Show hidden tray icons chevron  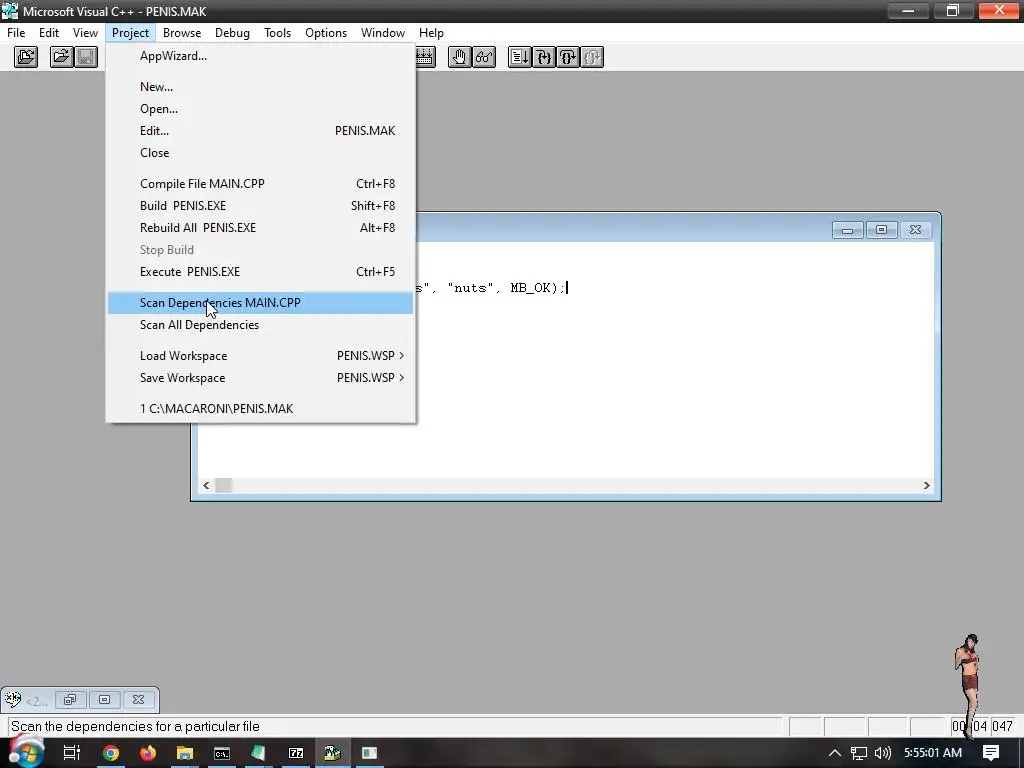point(835,753)
